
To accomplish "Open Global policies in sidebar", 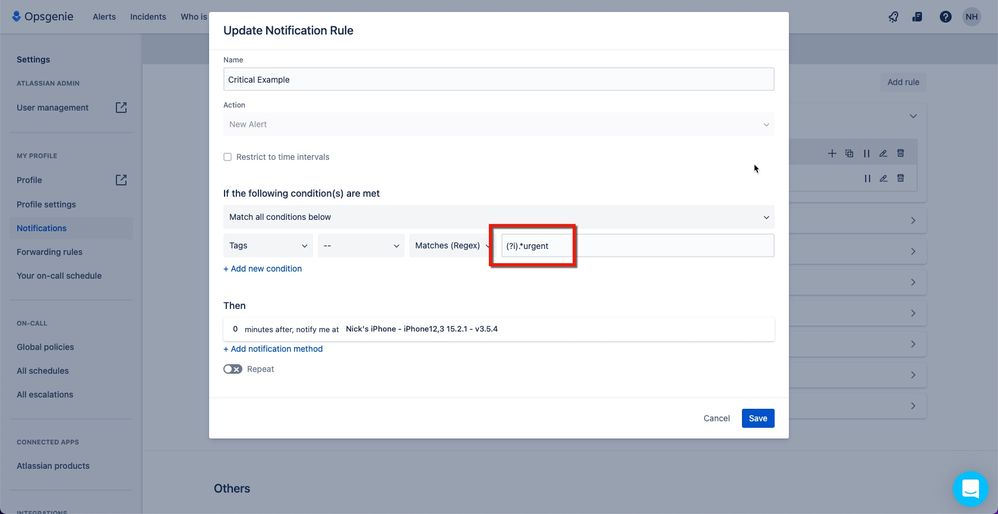I will pos(45,347).
